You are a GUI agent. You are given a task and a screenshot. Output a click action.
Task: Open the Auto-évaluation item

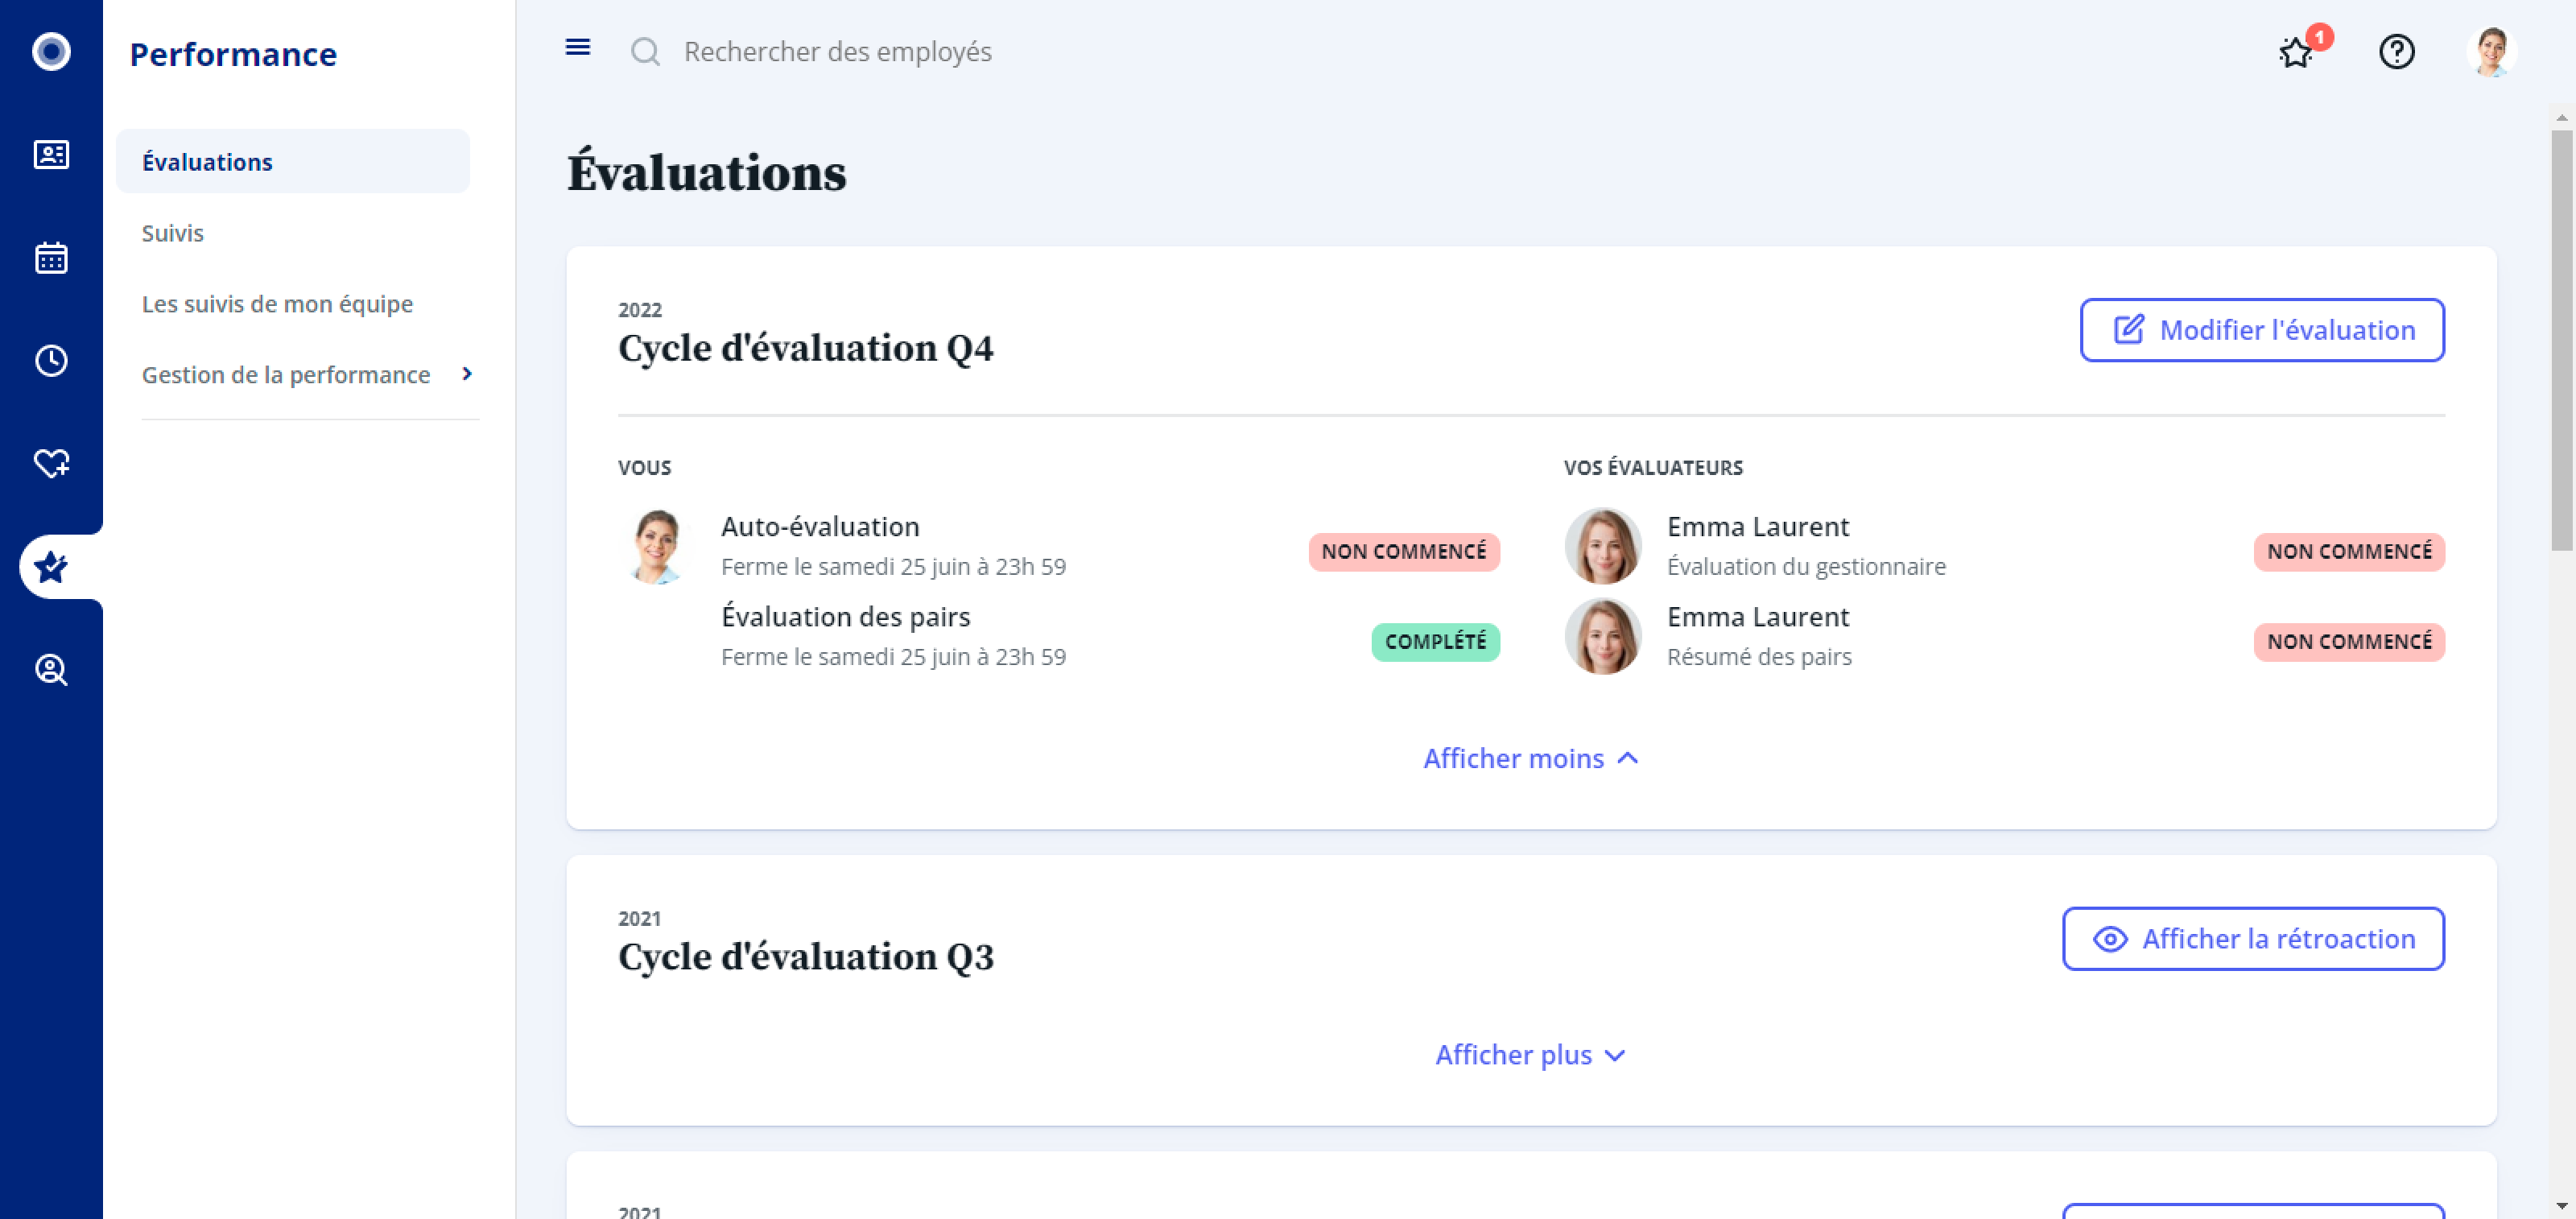tap(820, 527)
